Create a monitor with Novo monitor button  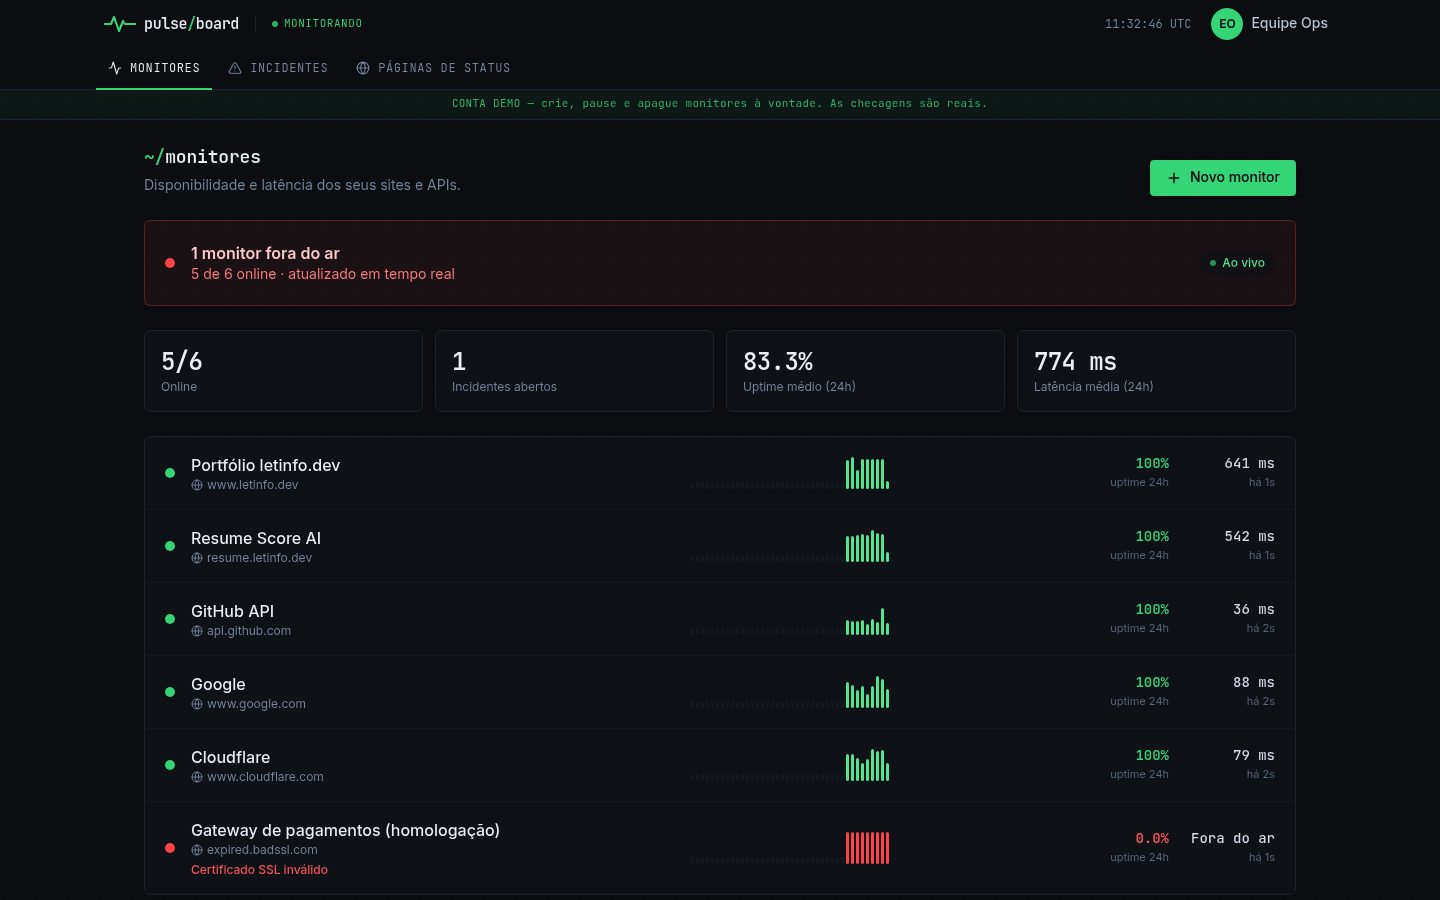point(1223,178)
